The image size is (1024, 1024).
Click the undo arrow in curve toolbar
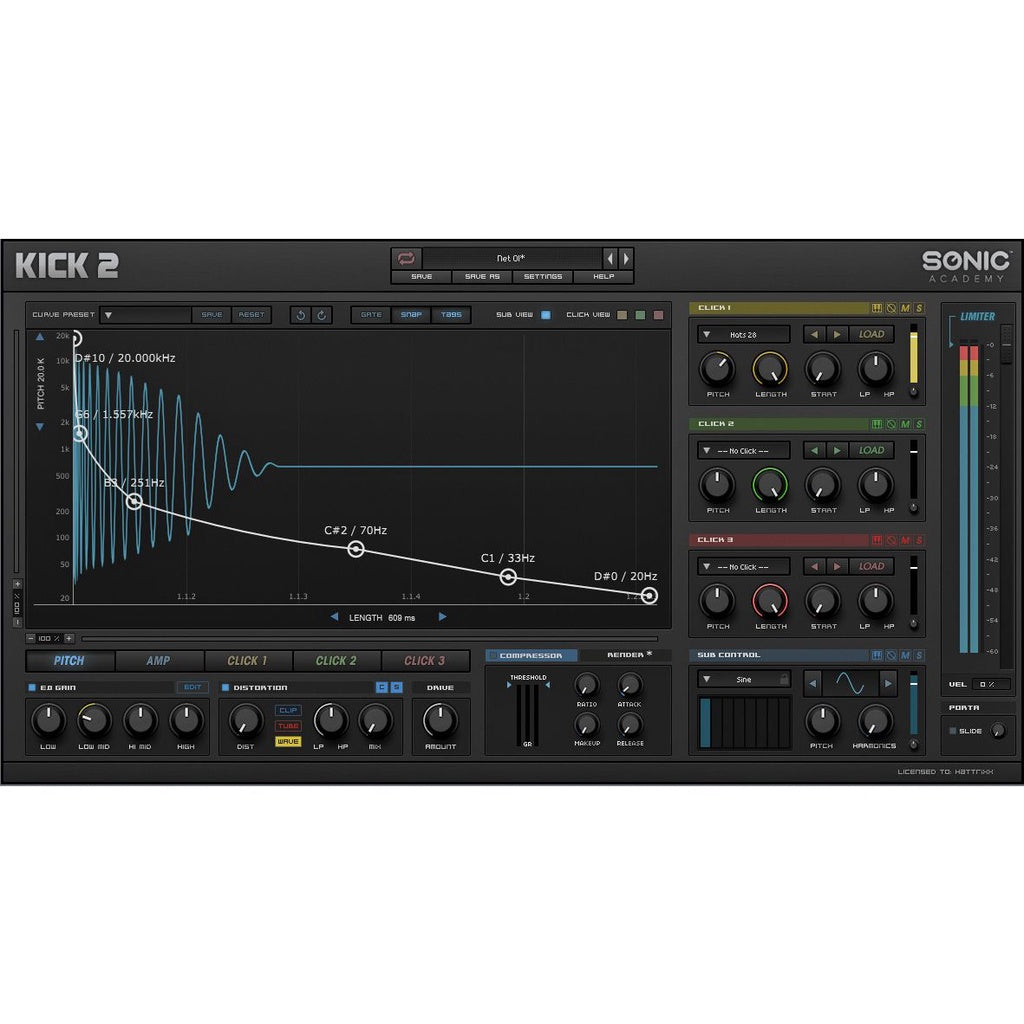301,315
